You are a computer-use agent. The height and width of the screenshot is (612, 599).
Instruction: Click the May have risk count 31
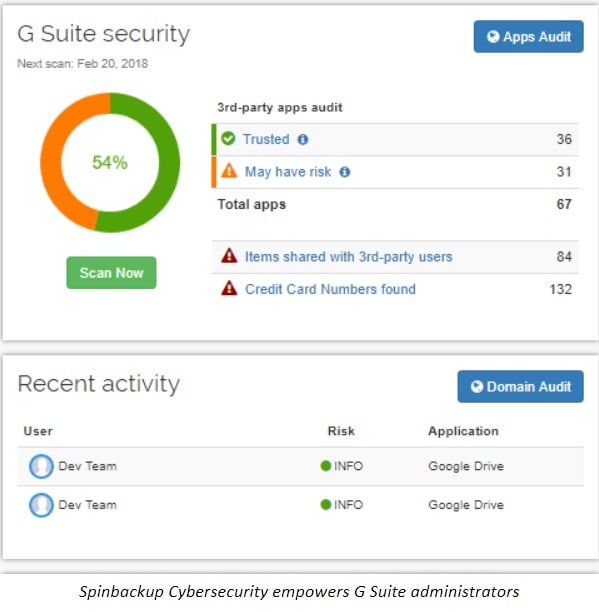(564, 172)
